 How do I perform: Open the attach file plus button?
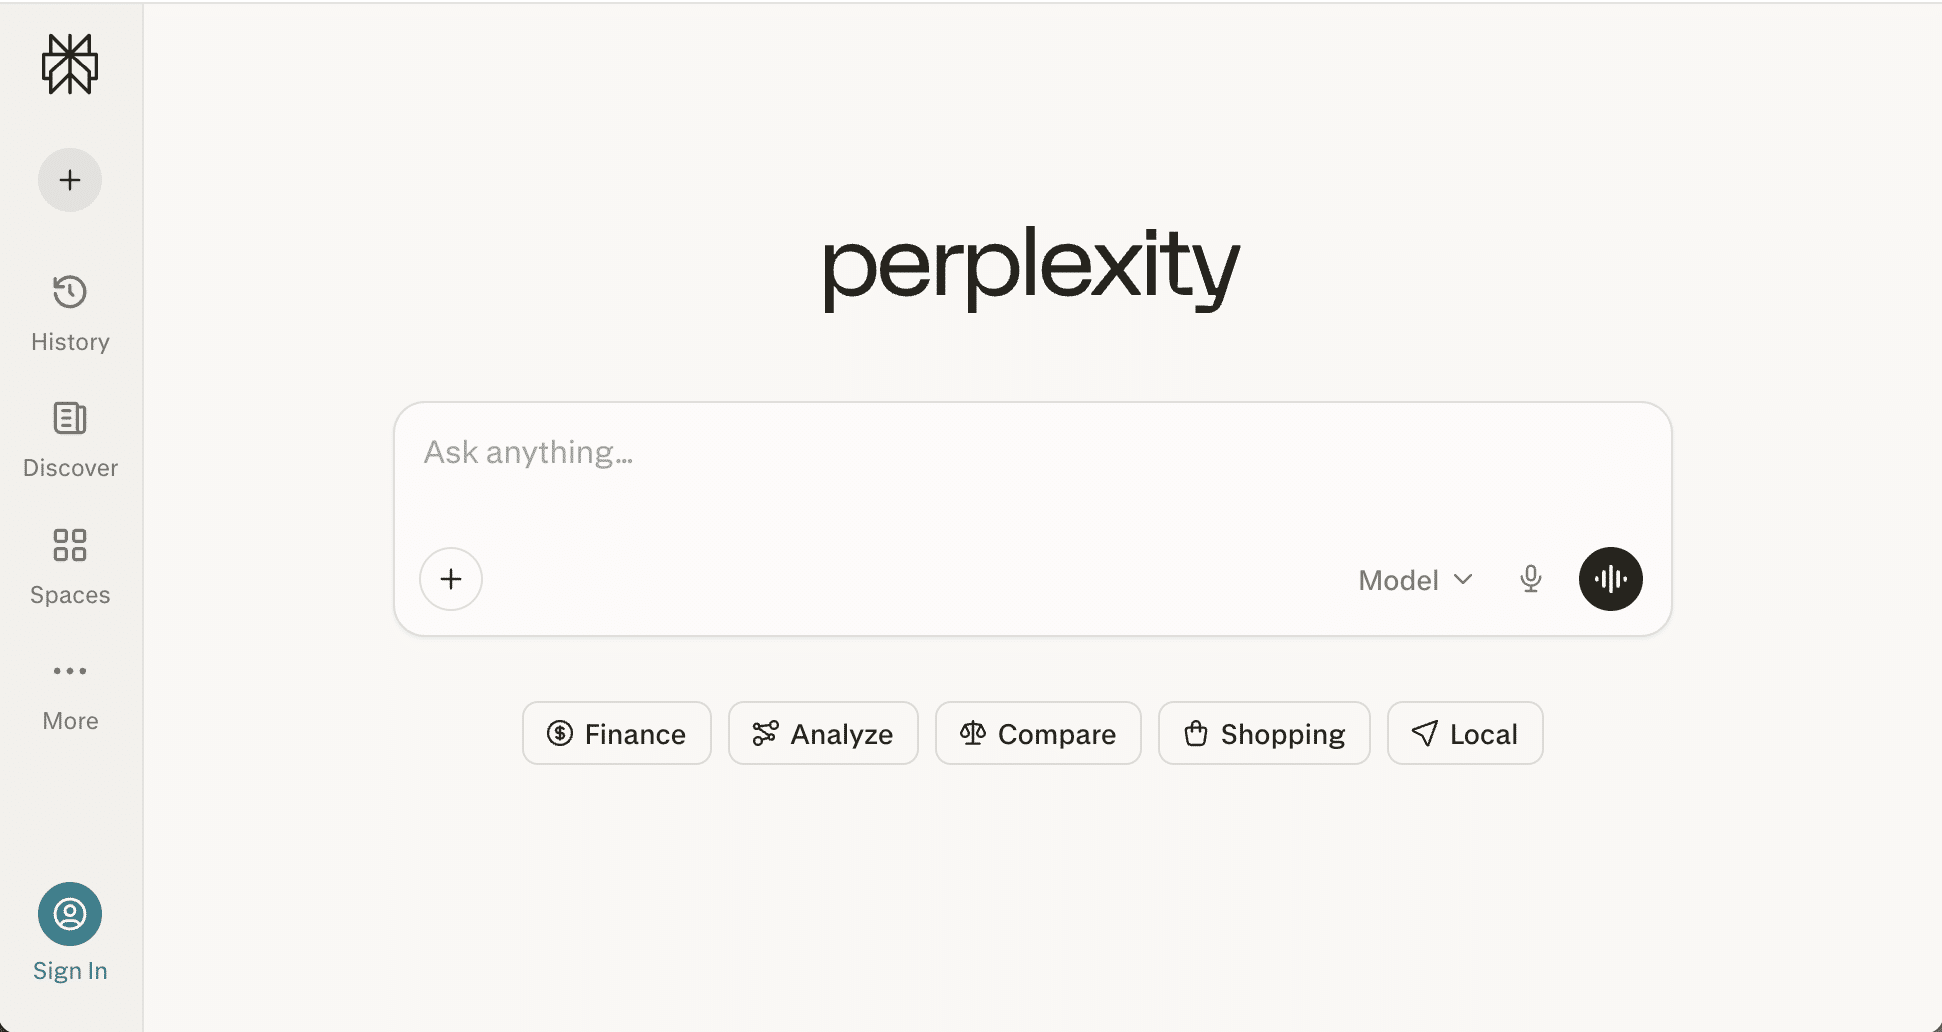[x=450, y=578]
